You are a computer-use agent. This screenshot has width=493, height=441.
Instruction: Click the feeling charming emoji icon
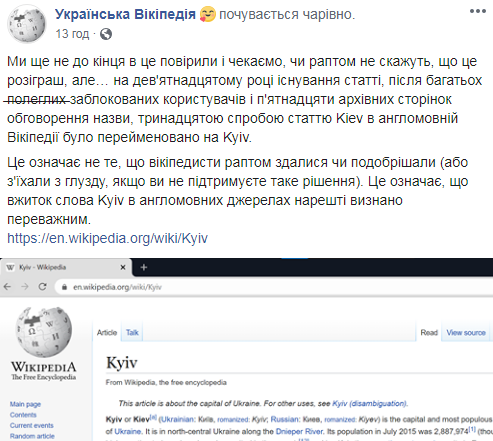pyautogui.click(x=208, y=15)
